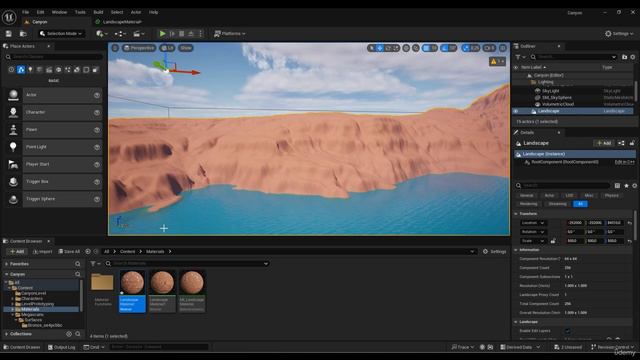Click the favorites star icon in Details
The width and height of the screenshot is (640, 360).
627,186
